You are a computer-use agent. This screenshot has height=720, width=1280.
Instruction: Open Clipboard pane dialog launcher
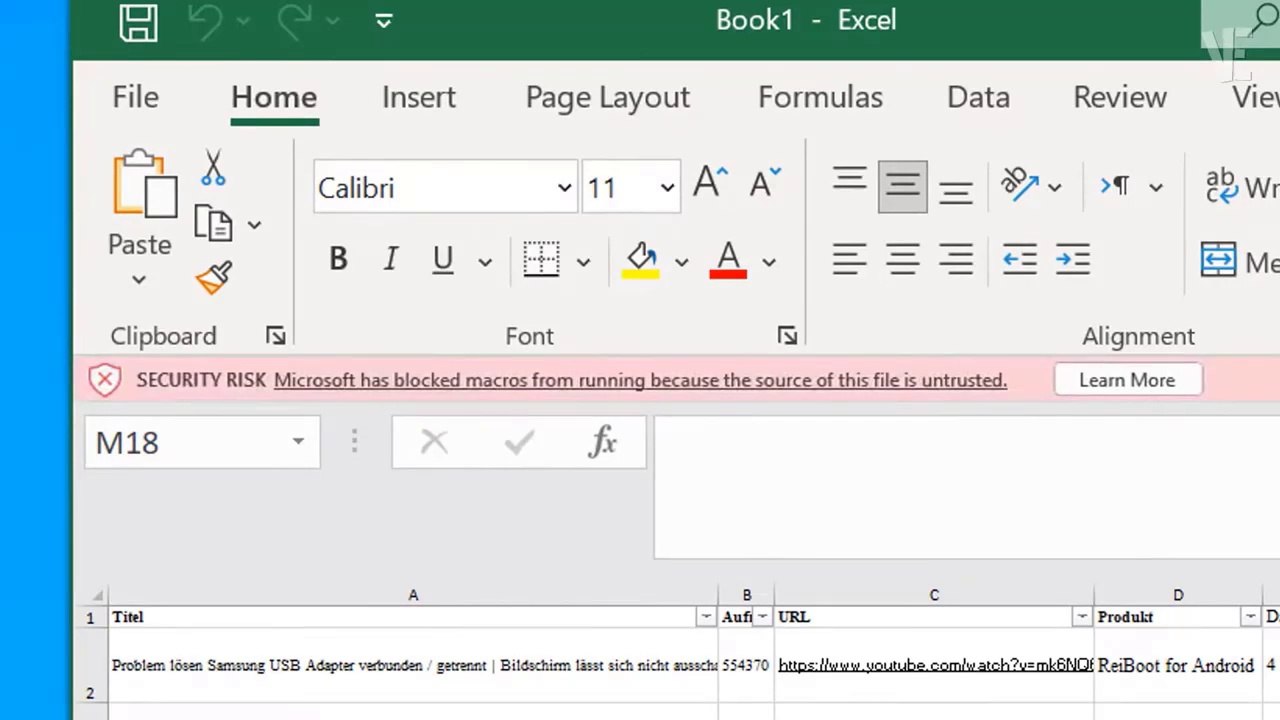click(x=276, y=336)
